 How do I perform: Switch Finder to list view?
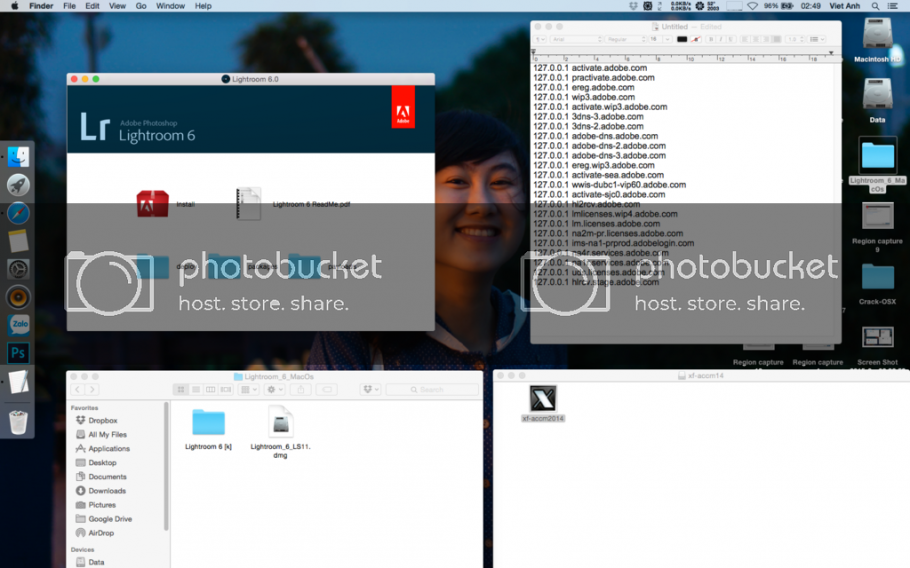pos(196,389)
